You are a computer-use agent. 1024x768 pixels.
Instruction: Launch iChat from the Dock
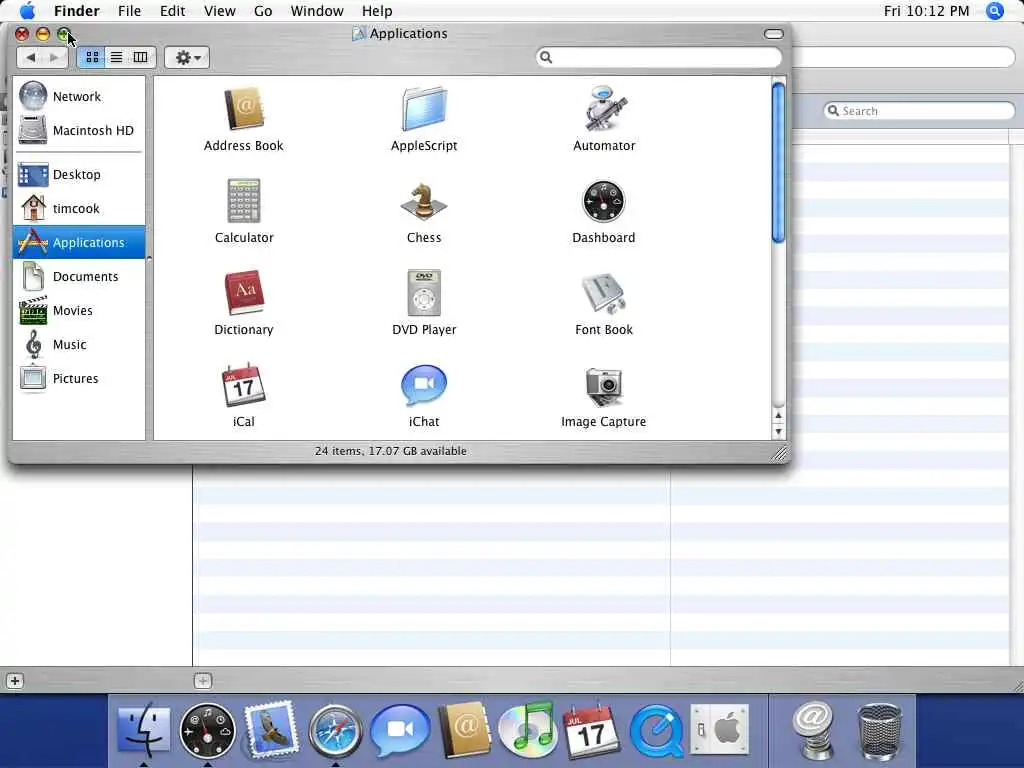pyautogui.click(x=400, y=730)
